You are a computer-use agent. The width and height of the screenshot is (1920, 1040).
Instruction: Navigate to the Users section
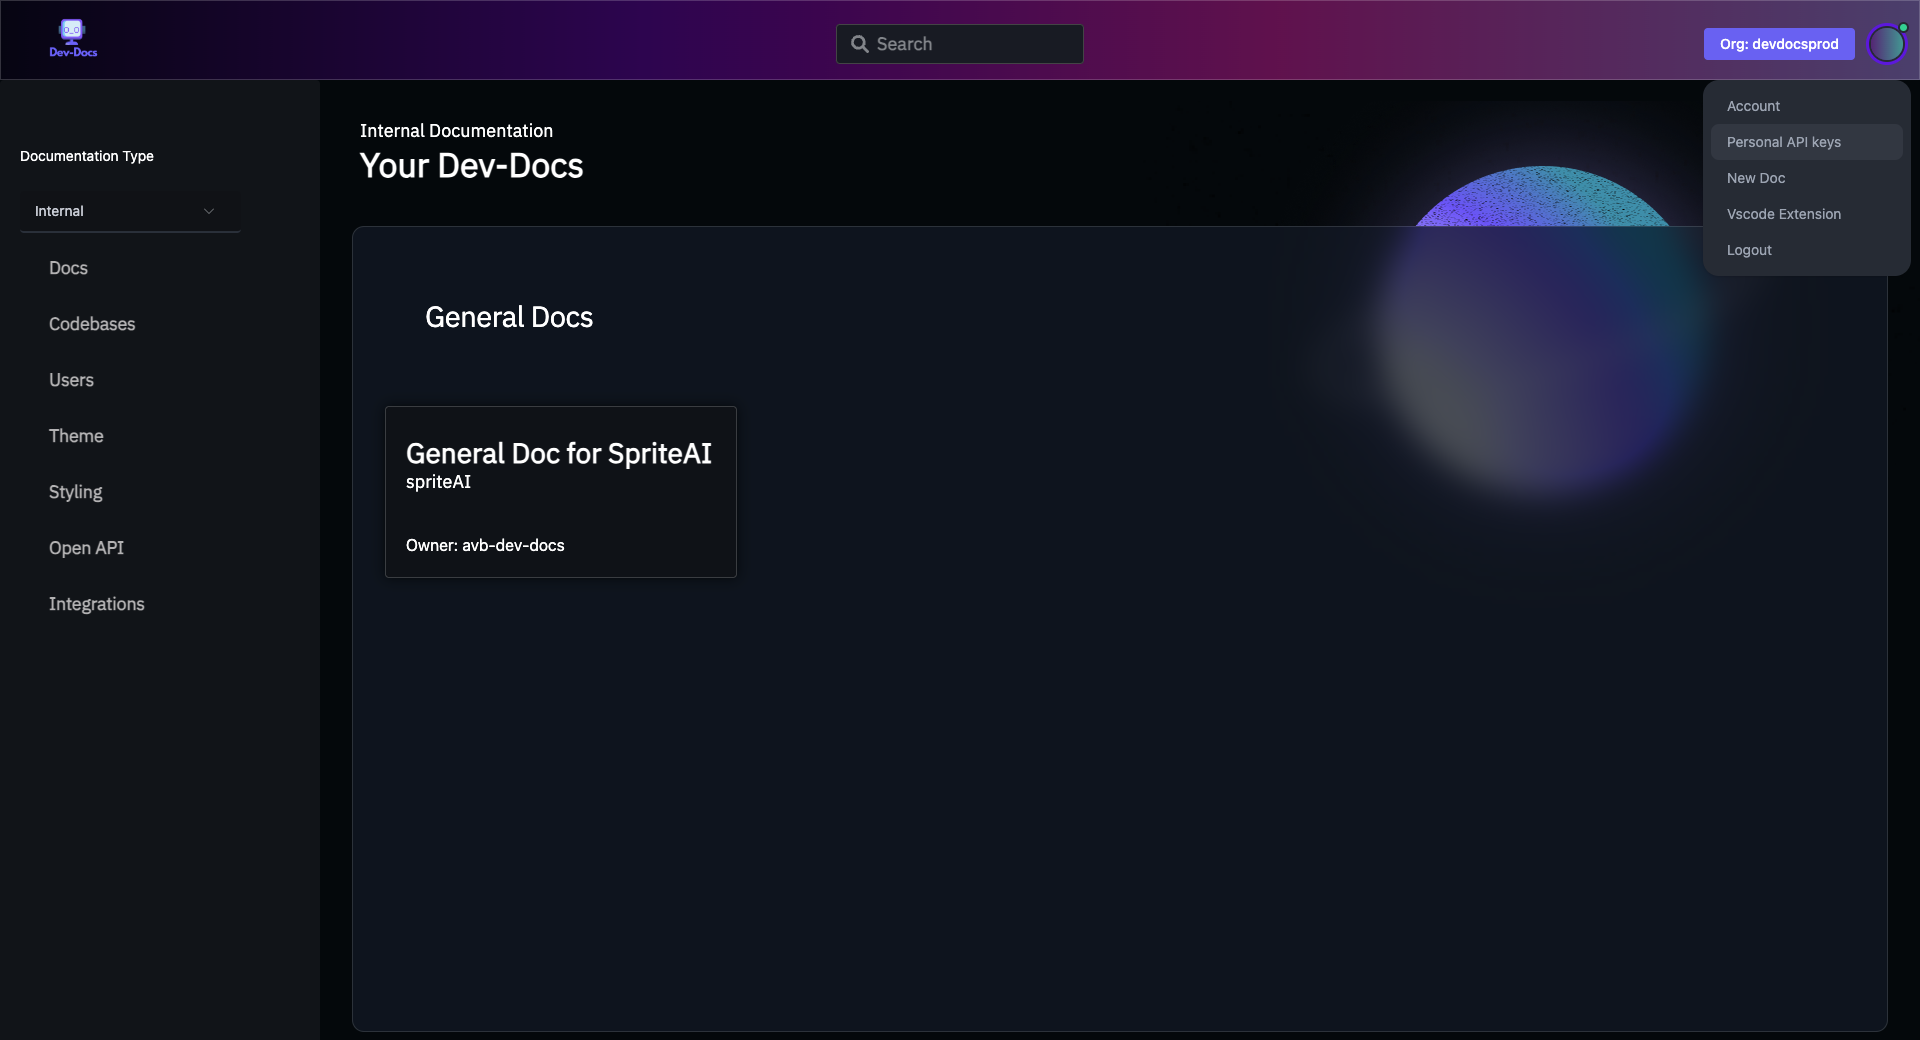(71, 380)
